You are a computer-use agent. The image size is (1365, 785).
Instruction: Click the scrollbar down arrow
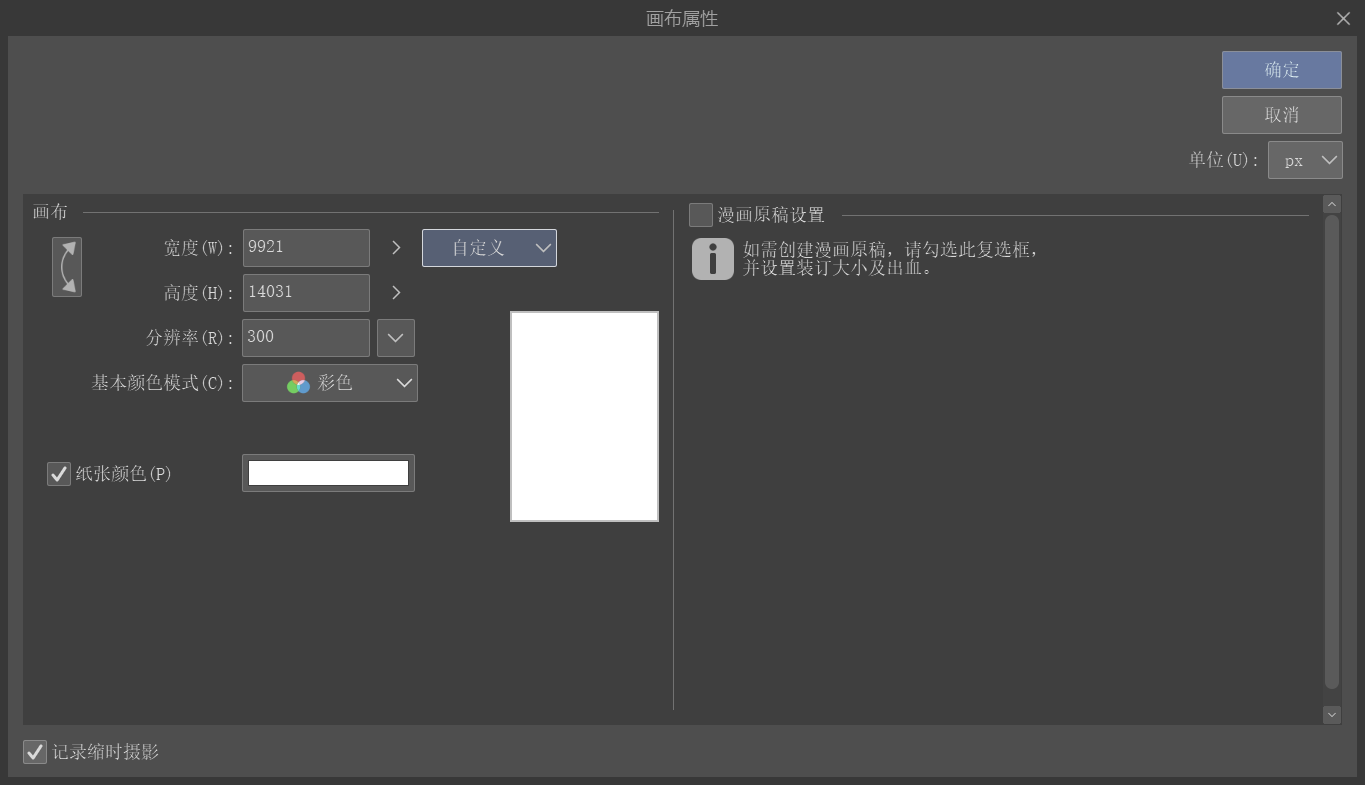(1331, 714)
